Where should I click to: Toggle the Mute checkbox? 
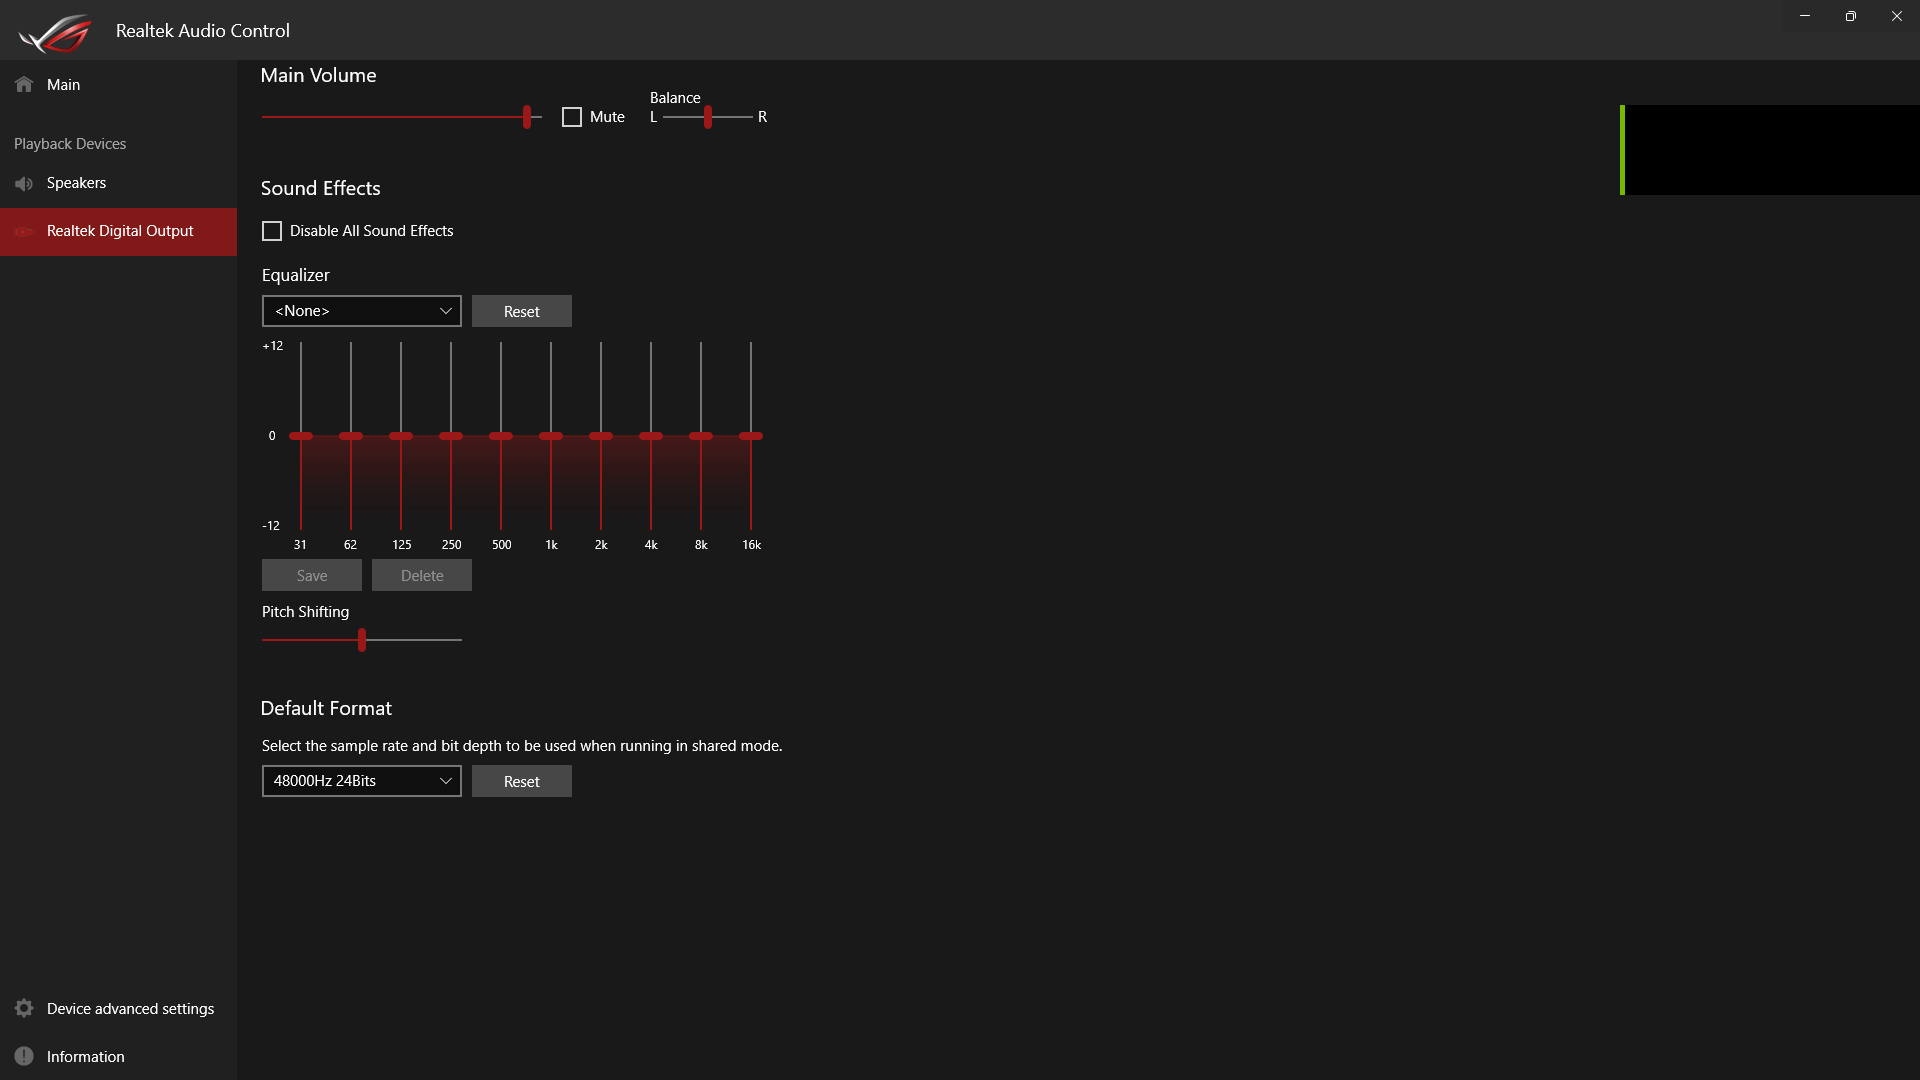(x=572, y=117)
